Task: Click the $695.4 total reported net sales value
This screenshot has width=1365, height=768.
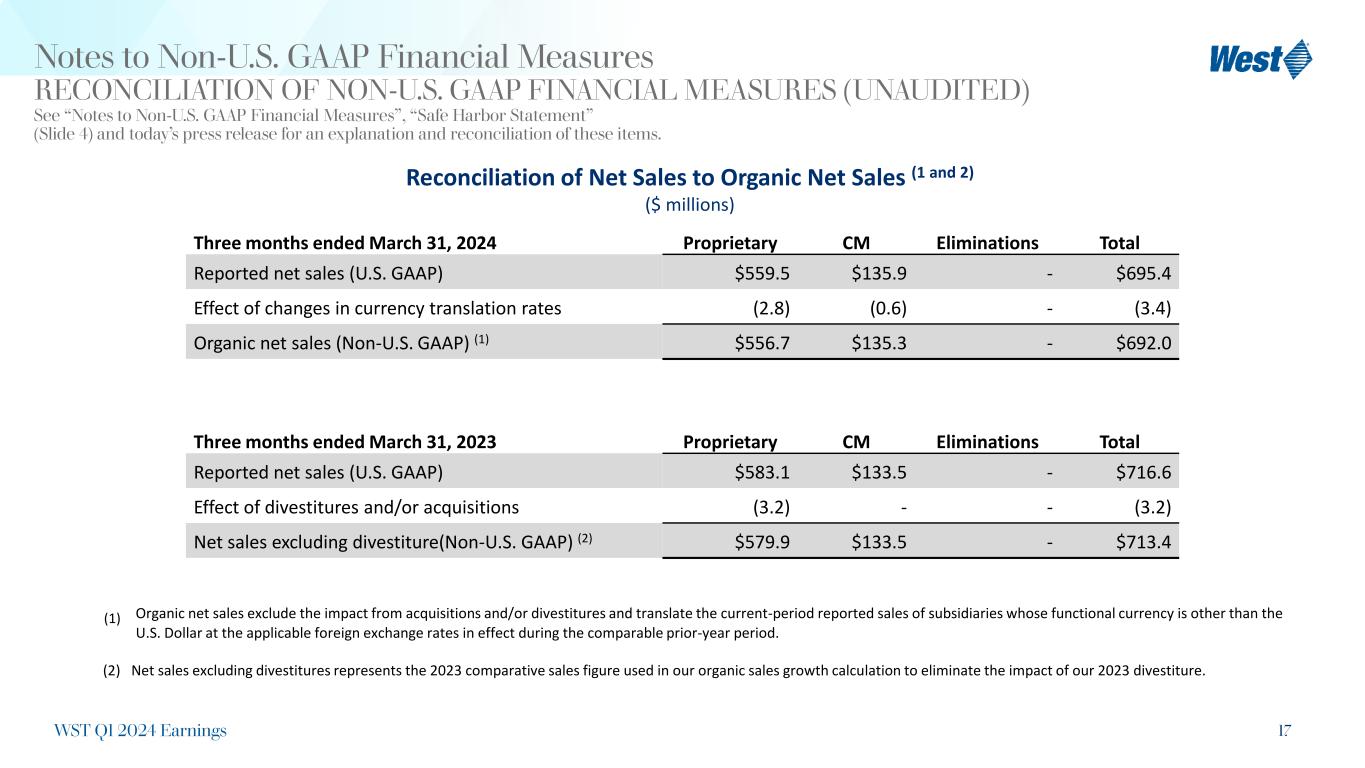Action: tap(1144, 273)
